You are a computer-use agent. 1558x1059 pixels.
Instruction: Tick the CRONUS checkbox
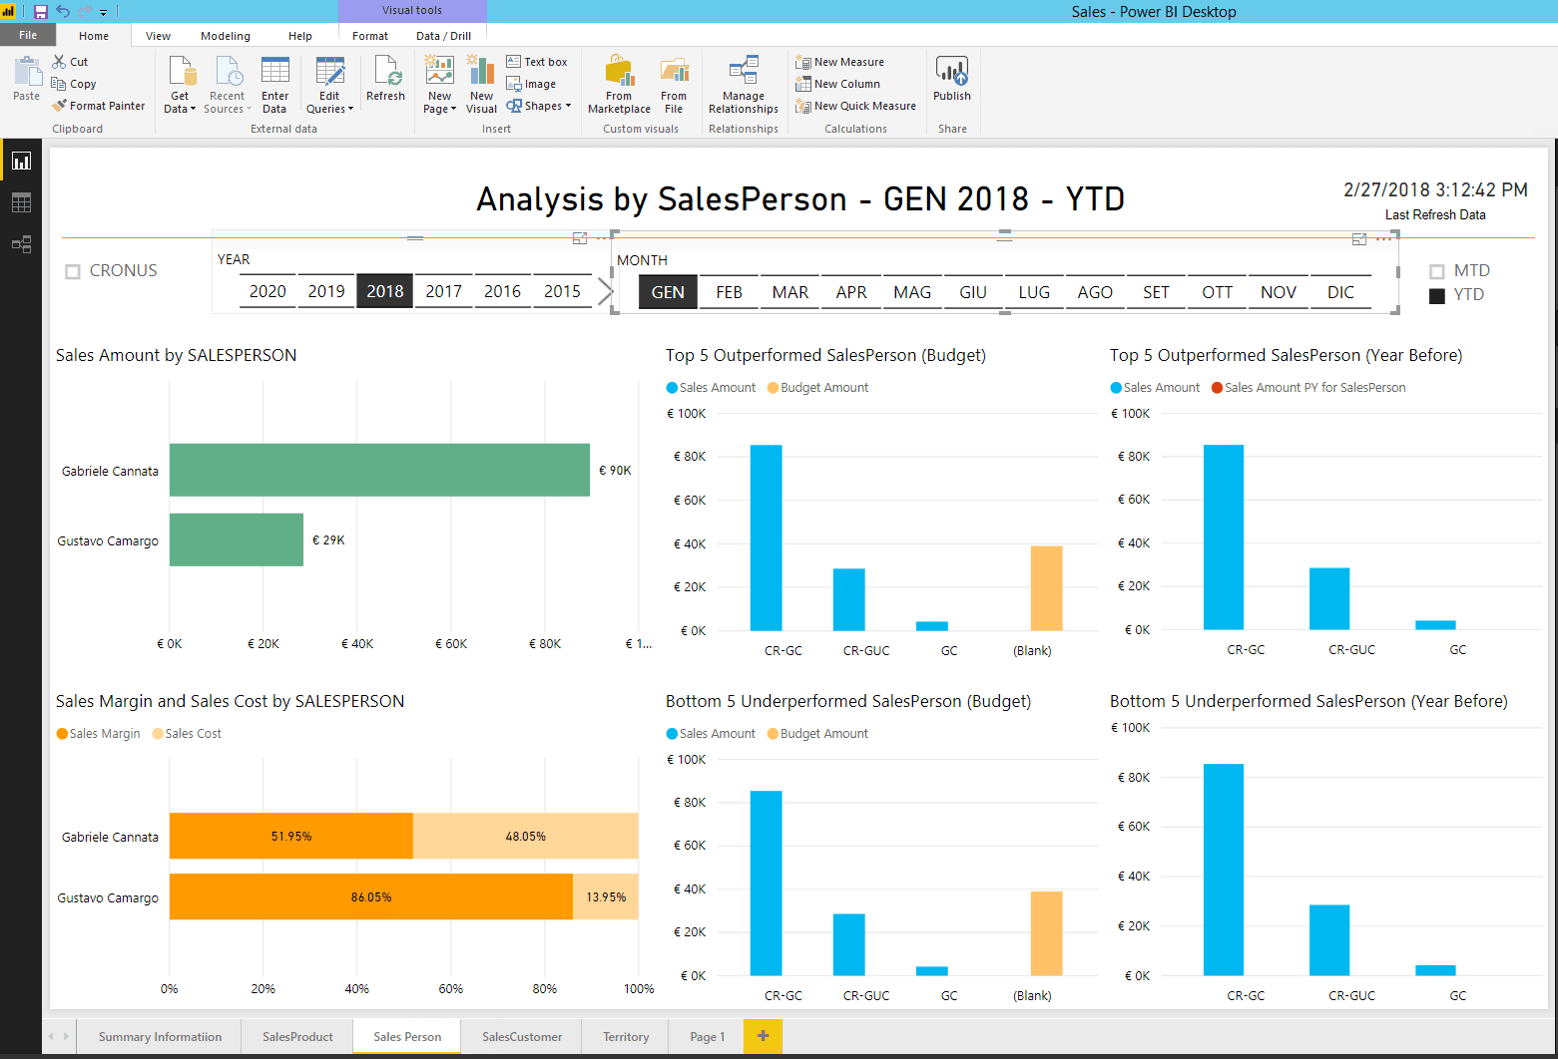(x=73, y=272)
